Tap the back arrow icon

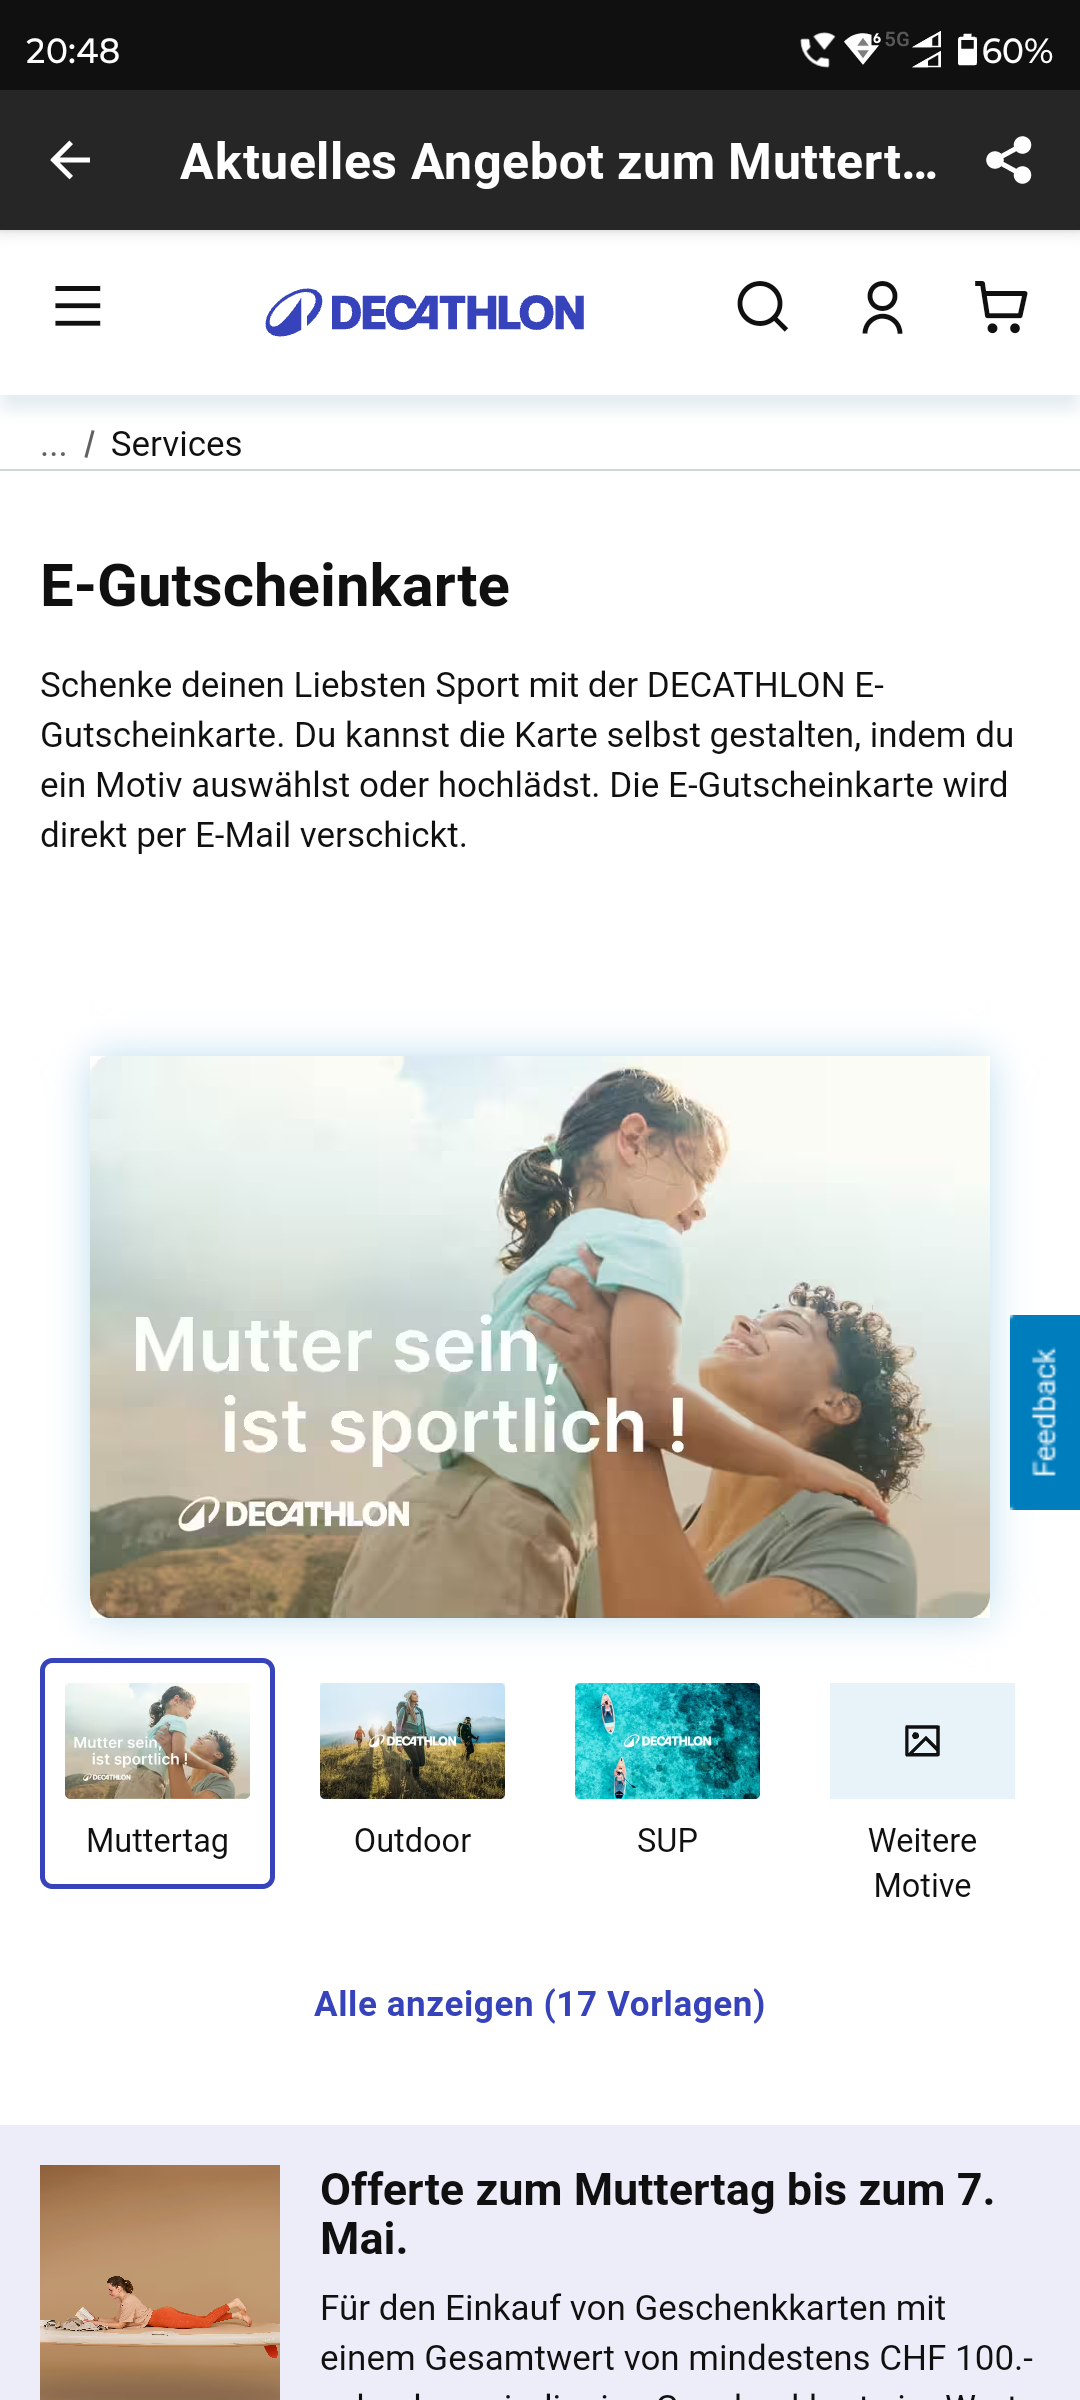click(x=70, y=160)
